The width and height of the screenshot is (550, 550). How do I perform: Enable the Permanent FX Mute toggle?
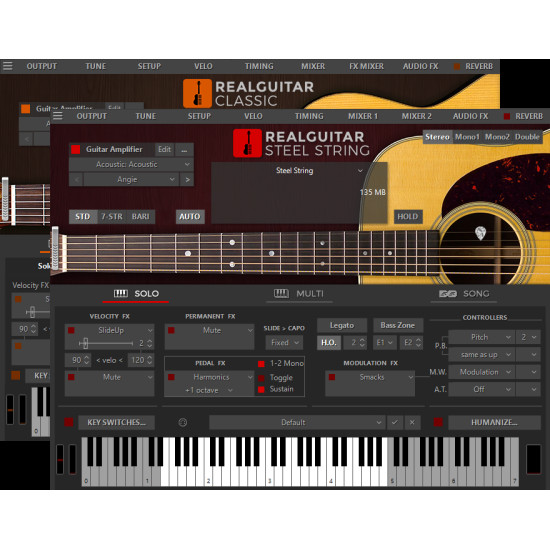click(x=171, y=330)
